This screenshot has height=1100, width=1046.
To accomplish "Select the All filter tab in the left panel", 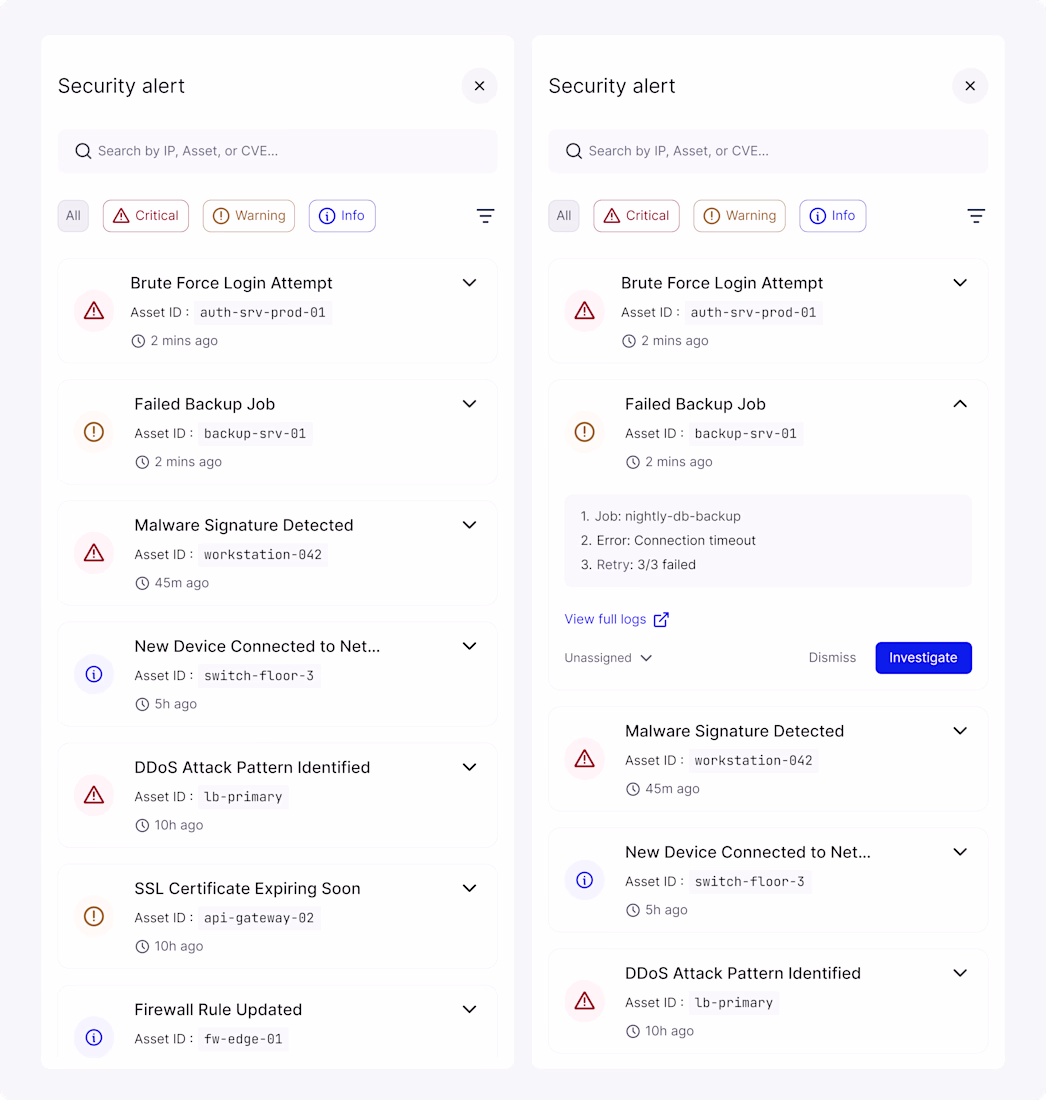I will pyautogui.click(x=73, y=215).
